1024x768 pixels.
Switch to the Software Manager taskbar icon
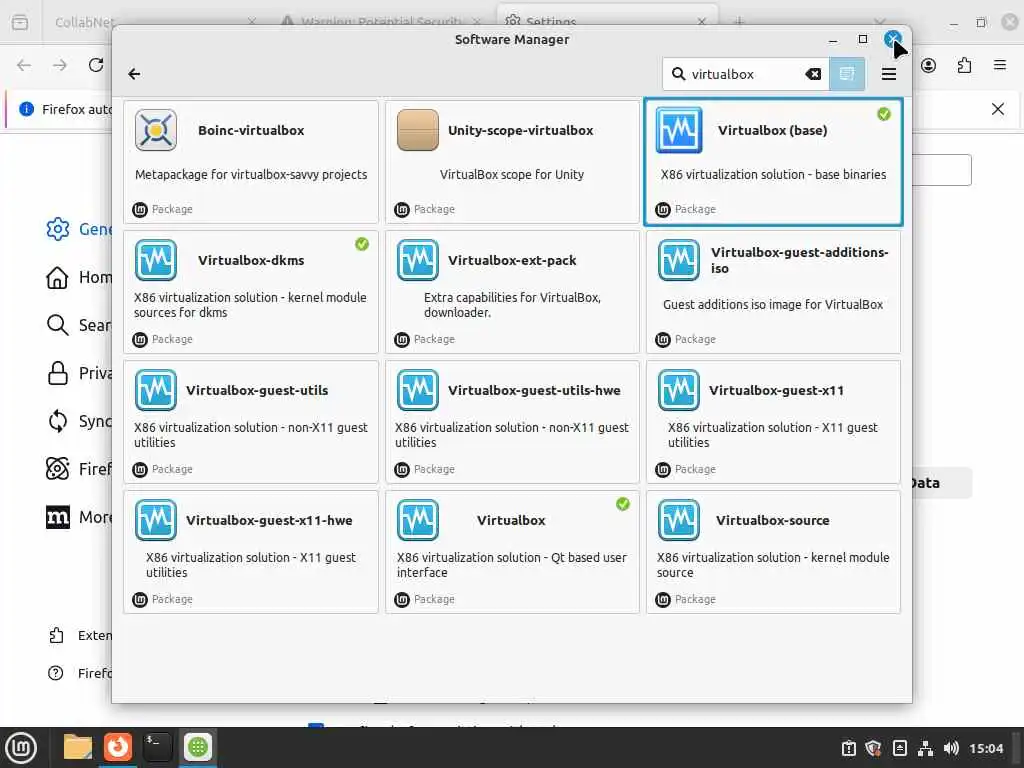(x=197, y=747)
